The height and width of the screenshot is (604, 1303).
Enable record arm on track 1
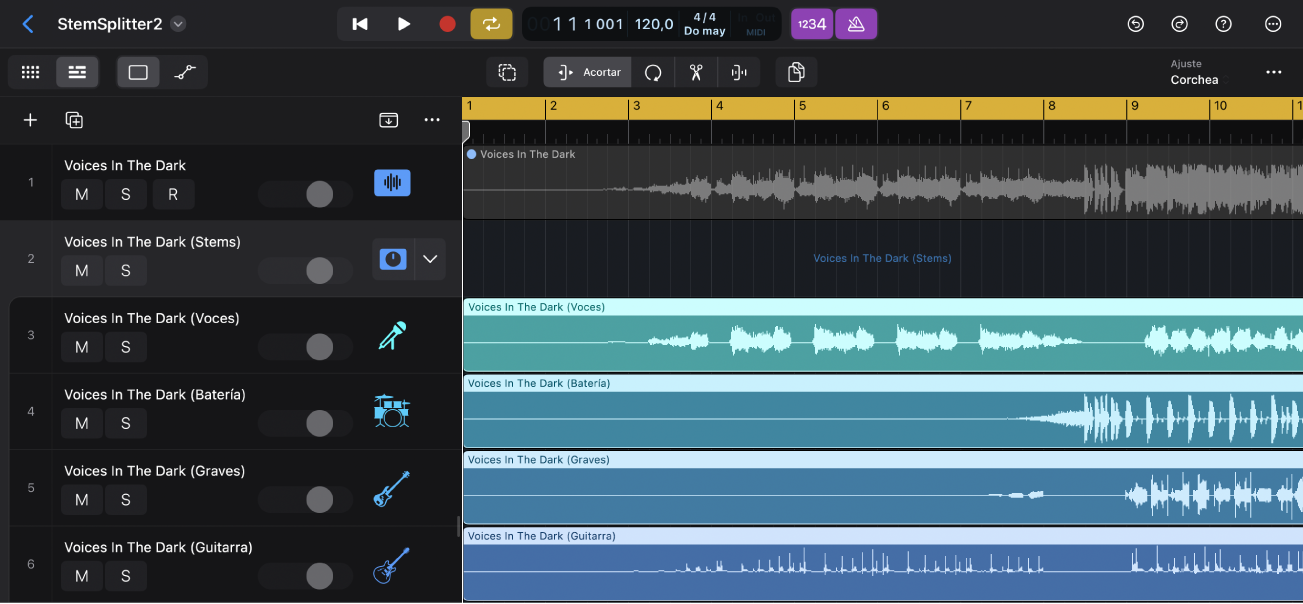click(173, 194)
